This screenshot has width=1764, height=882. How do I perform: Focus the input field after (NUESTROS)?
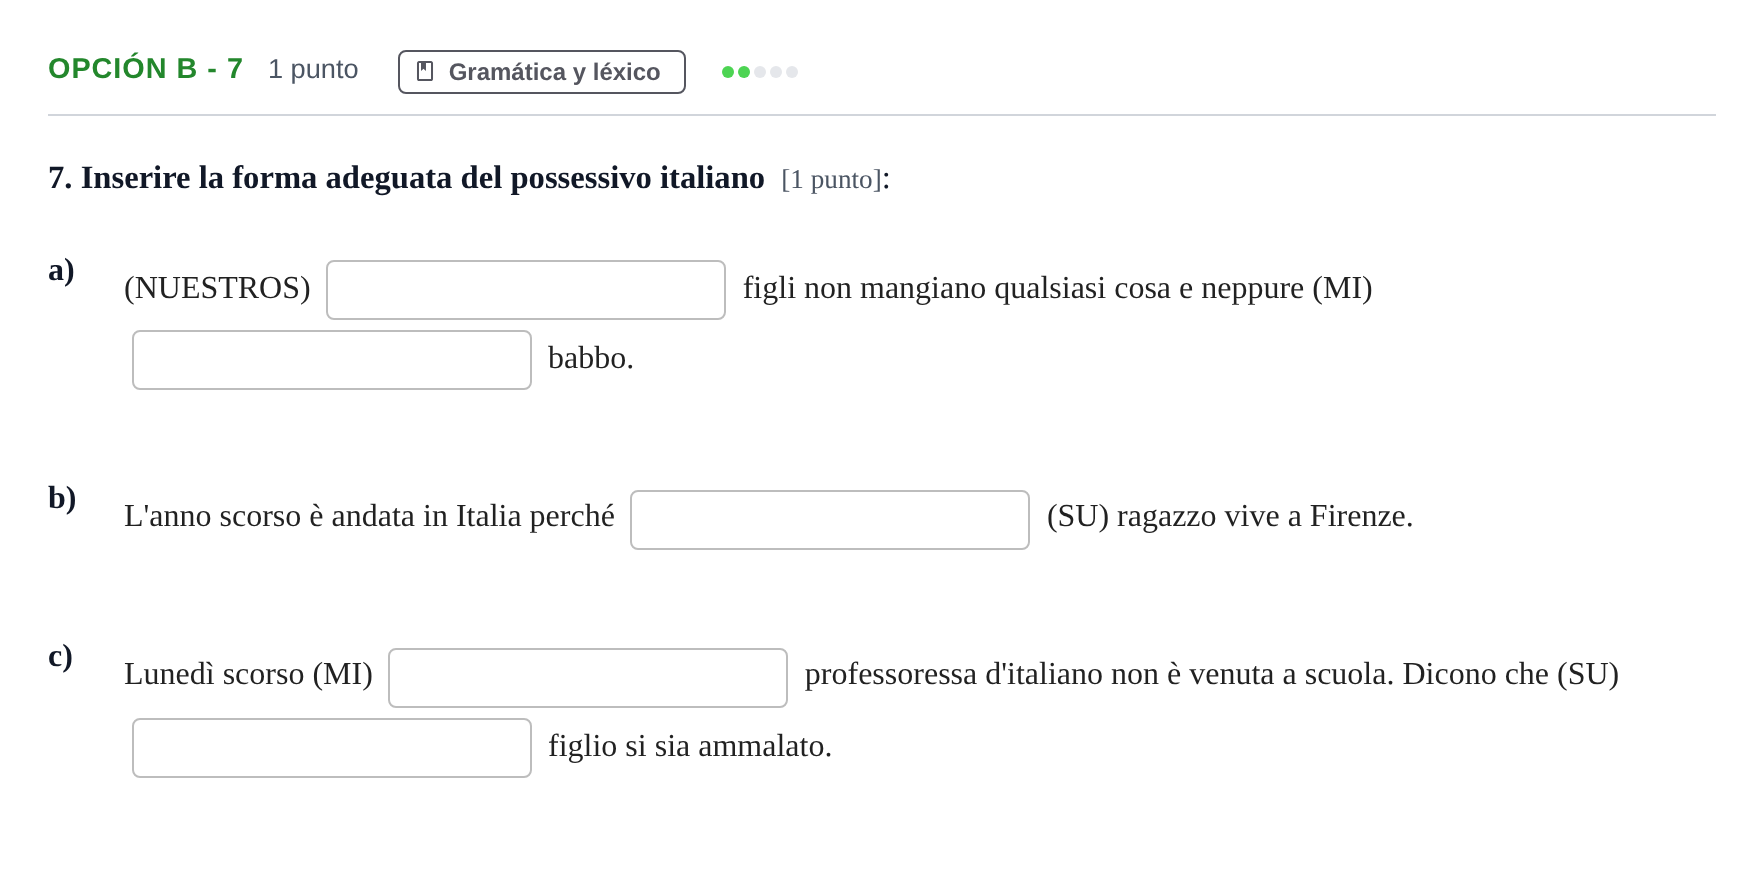click(x=526, y=290)
